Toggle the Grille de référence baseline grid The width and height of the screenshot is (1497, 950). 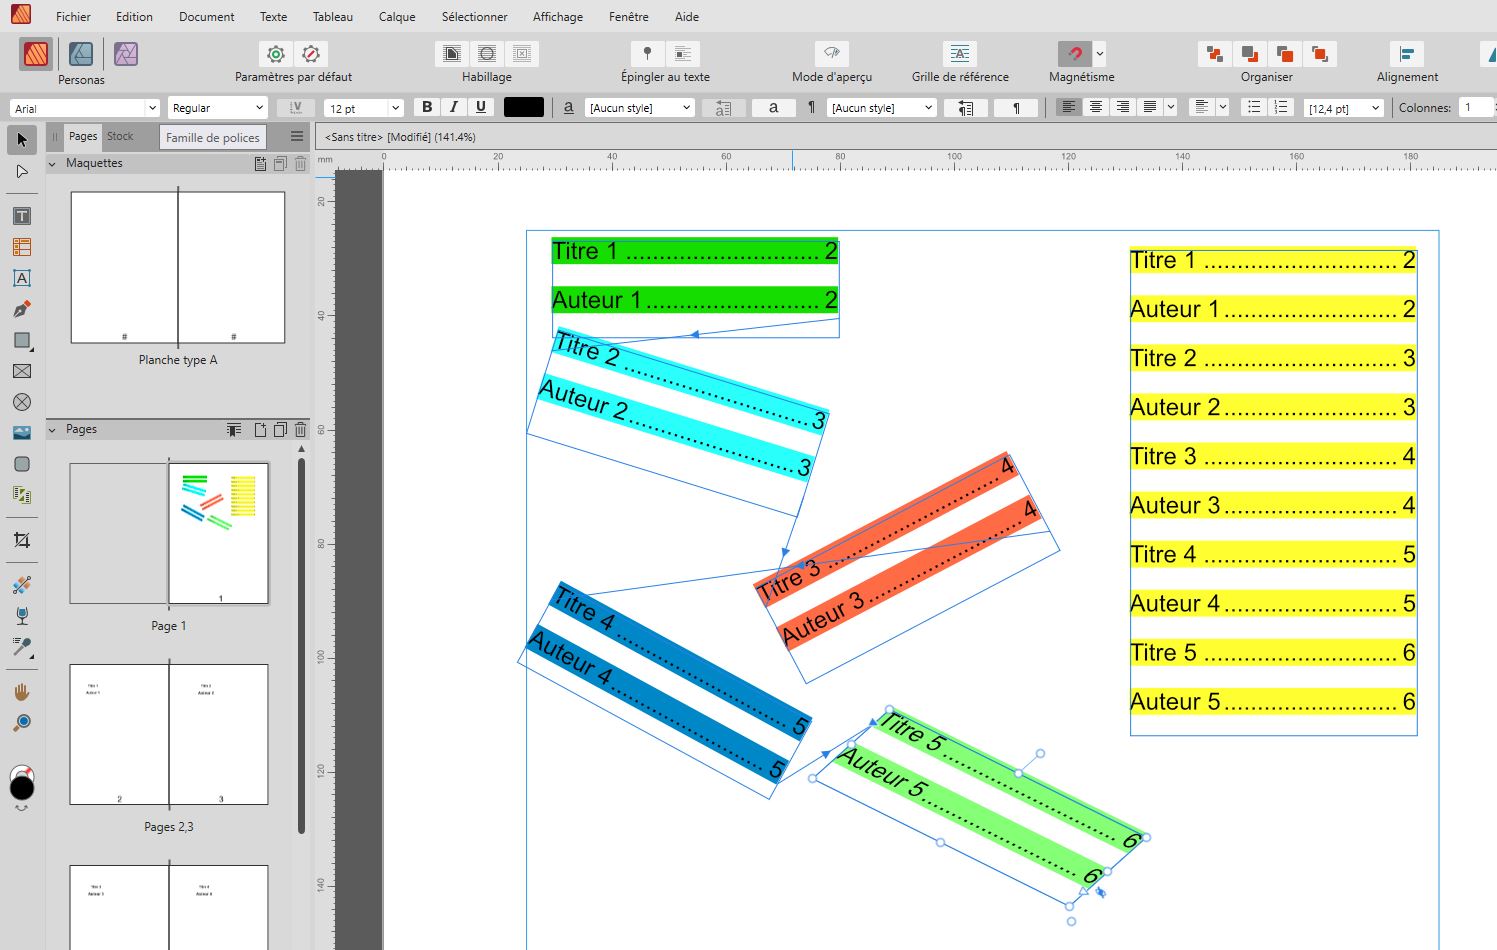tap(960, 54)
